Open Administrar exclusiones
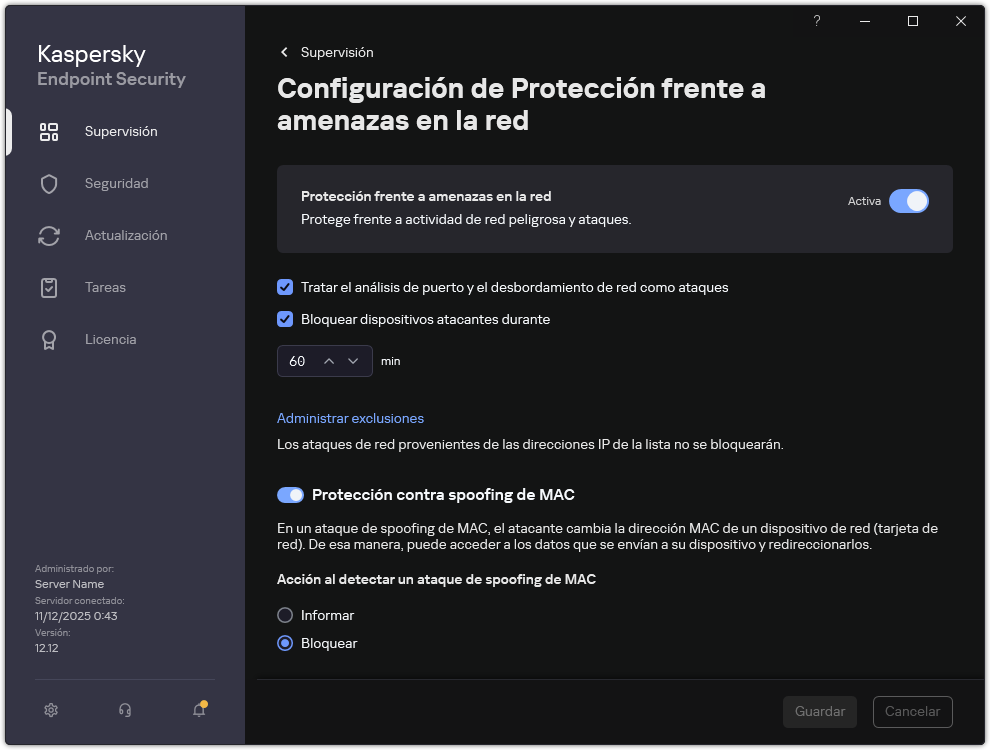 click(350, 418)
